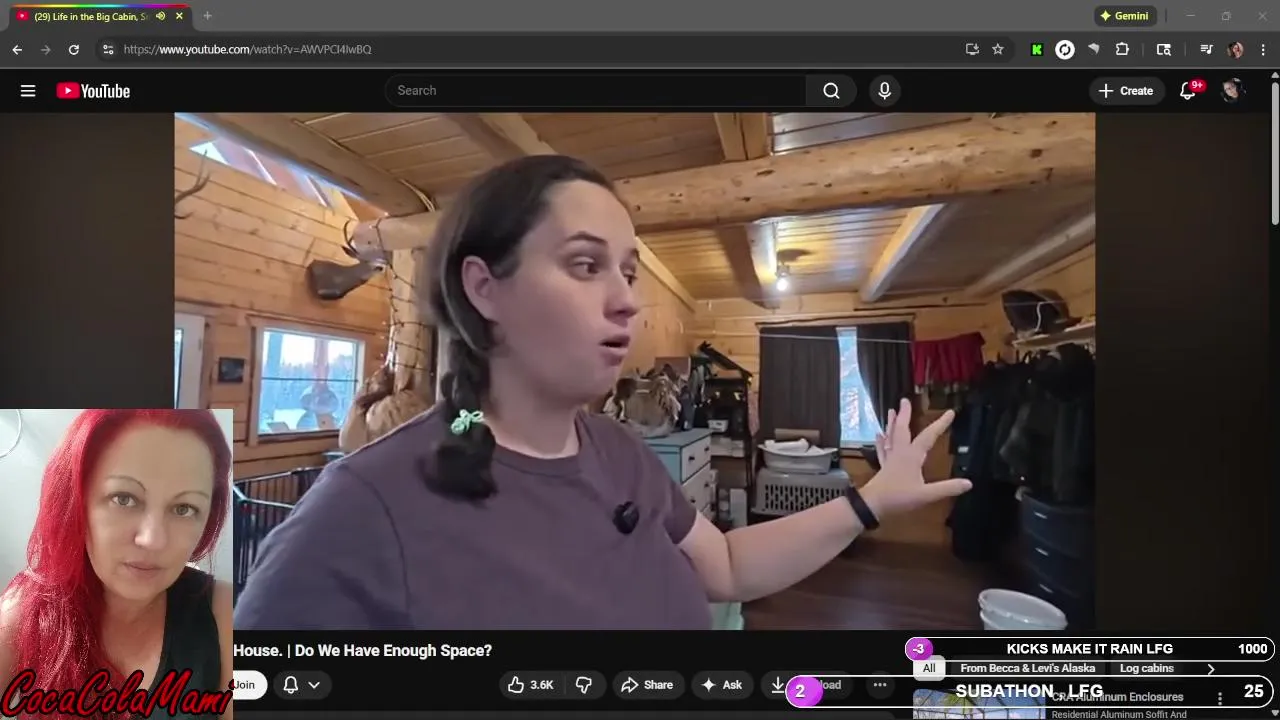Expand notification bell preferences dropdown
Image resolution: width=1280 pixels, height=720 pixels.
314,685
